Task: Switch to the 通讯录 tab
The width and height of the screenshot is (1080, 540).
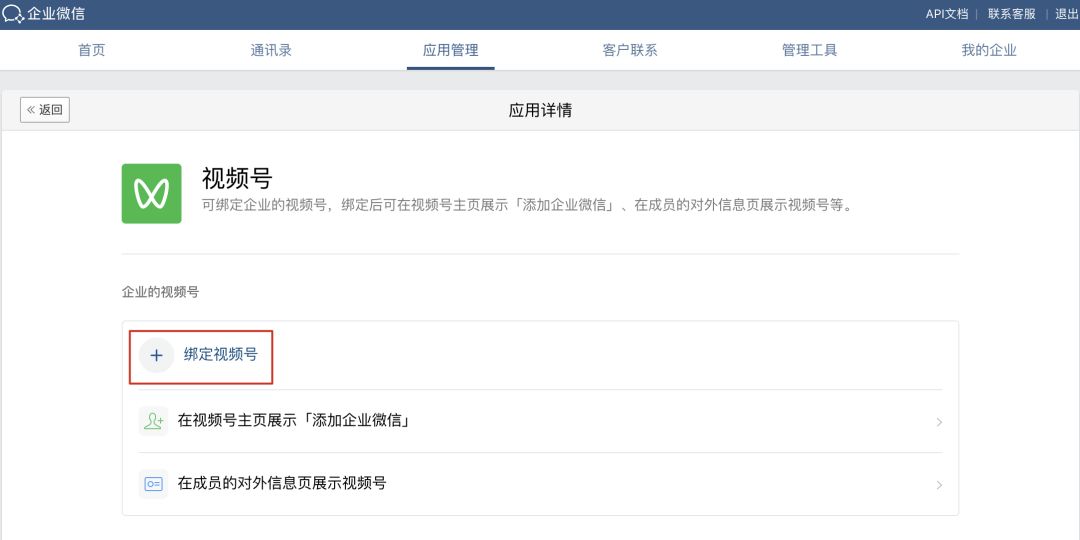Action: 271,50
